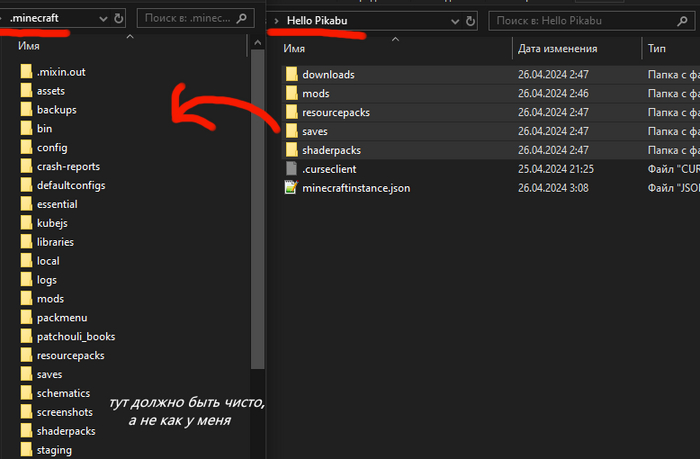Select saves folder icon in .minecraft window
The width and height of the screenshot is (700, 459).
coord(26,374)
